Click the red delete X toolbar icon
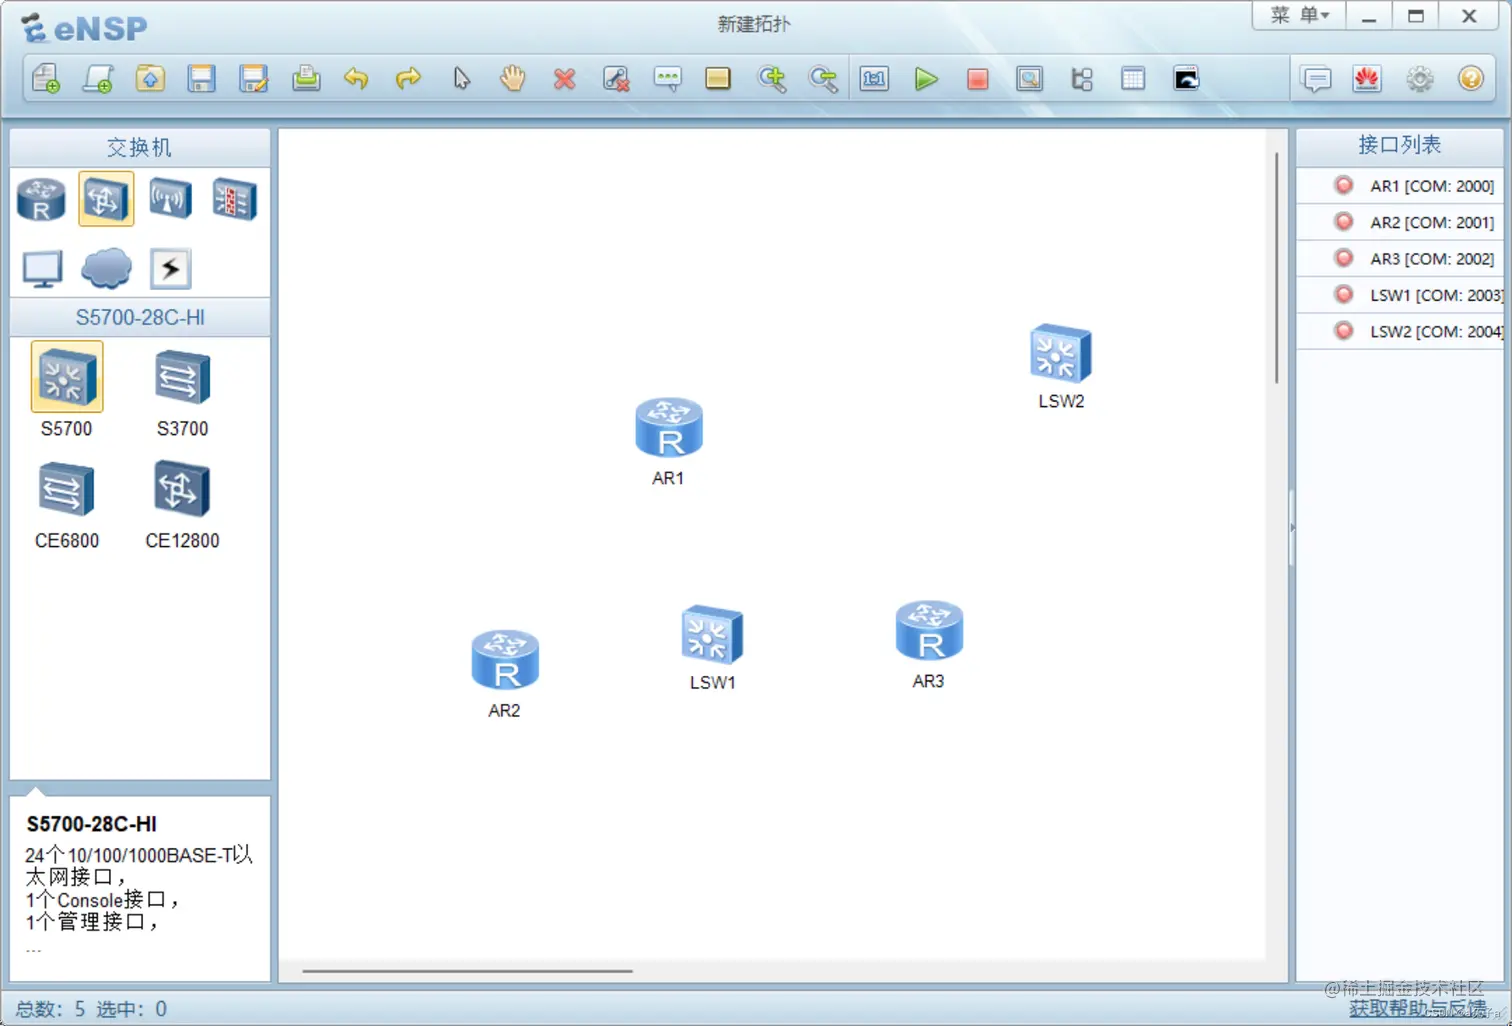This screenshot has width=1512, height=1026. click(564, 79)
